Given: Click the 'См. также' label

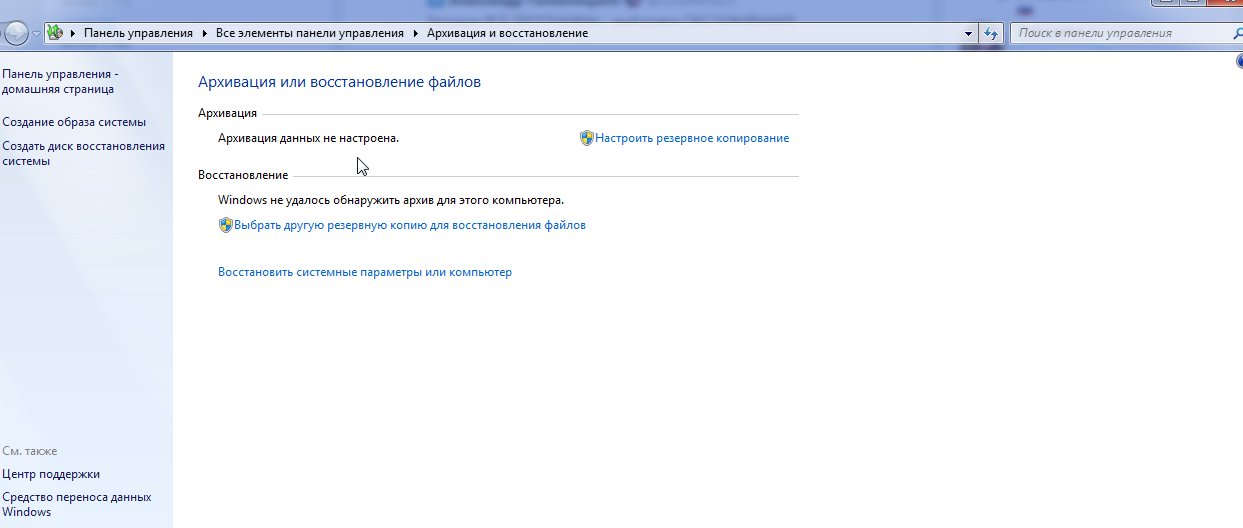Looking at the screenshot, I should pyautogui.click(x=30, y=451).
